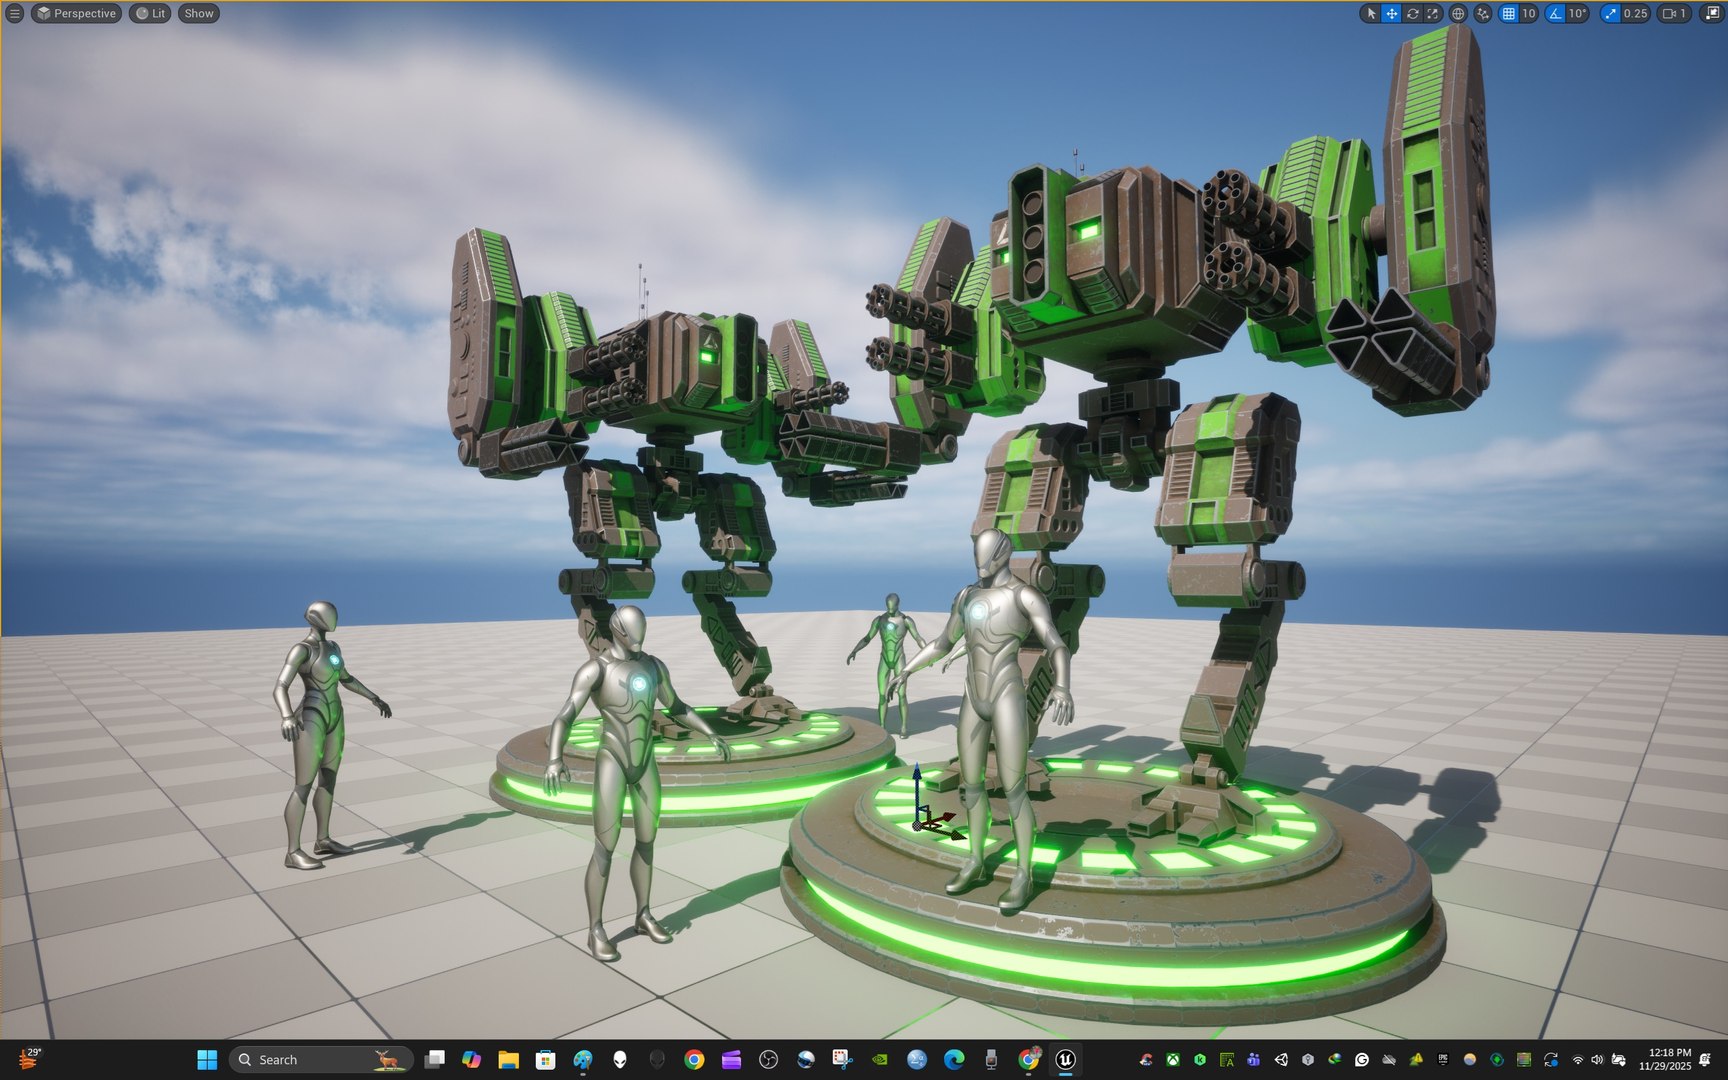Screen dimensions: 1728x1080
Task: Maximize or restore the viewport
Action: [1711, 13]
